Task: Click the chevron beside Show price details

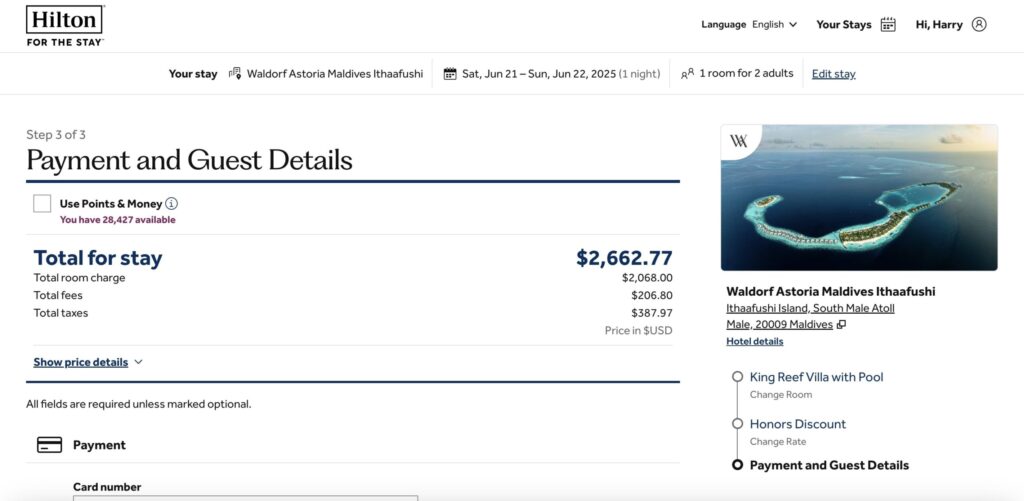Action: pyautogui.click(x=138, y=362)
